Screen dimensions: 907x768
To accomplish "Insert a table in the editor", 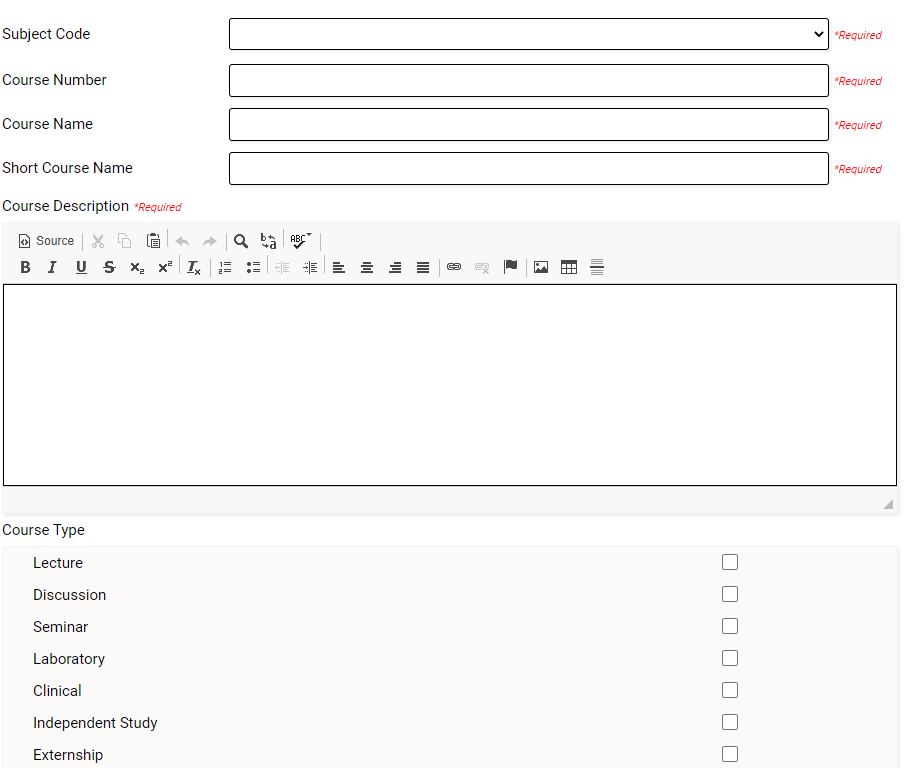I will coord(568,266).
